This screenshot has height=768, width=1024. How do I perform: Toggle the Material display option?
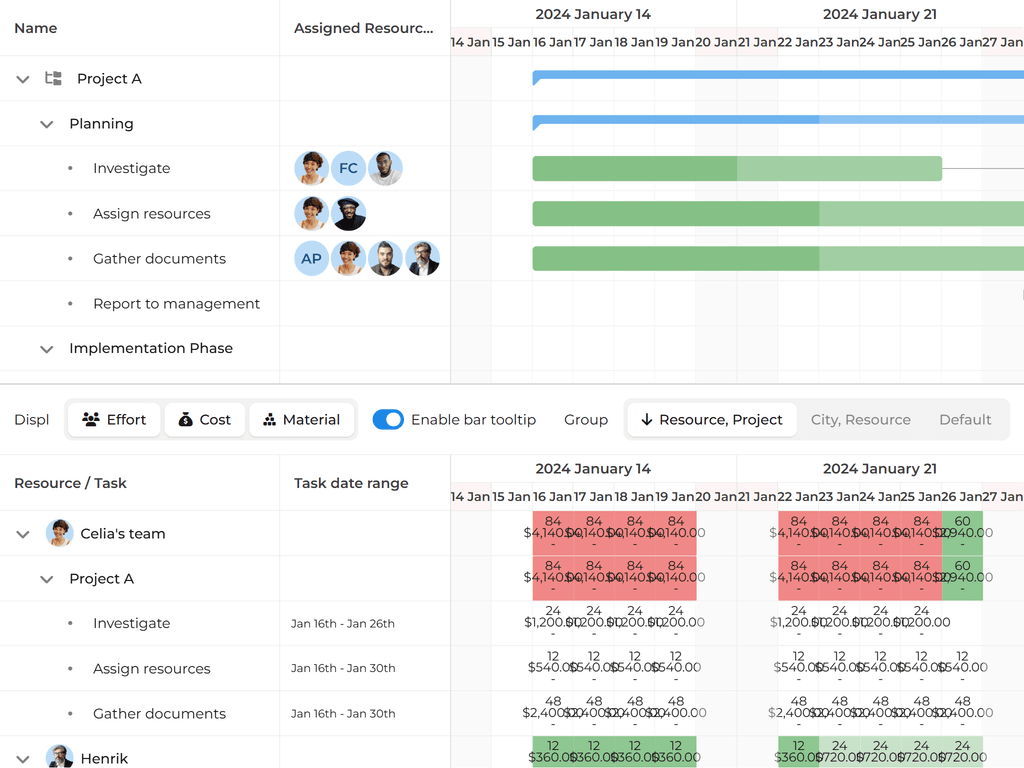click(x=302, y=419)
